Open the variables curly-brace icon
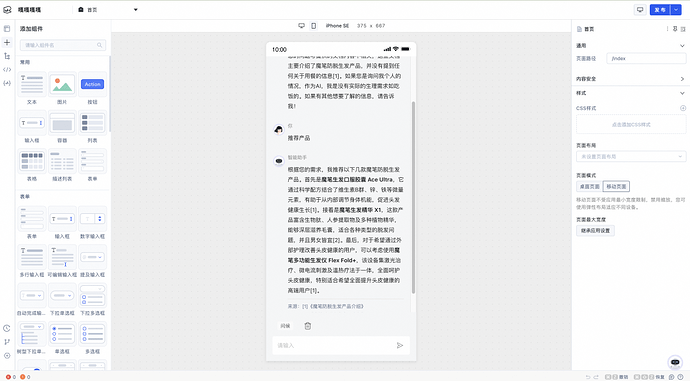Image resolution: width=690 pixels, height=381 pixels. [x=7, y=83]
